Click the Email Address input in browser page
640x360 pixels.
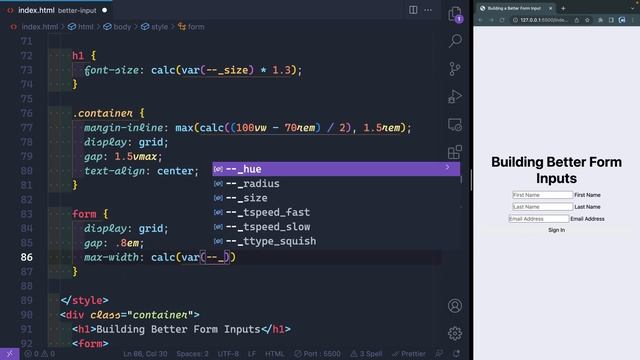(x=538, y=219)
